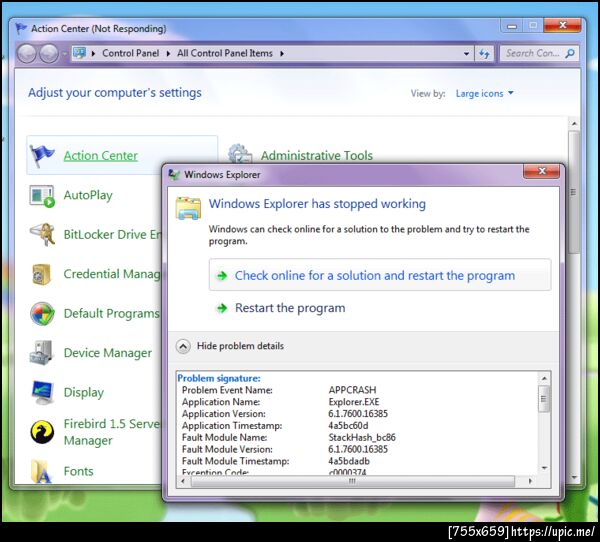Click the StackHash_bc86 fault module name
Screen dimensions: 600x542
(x=362, y=438)
